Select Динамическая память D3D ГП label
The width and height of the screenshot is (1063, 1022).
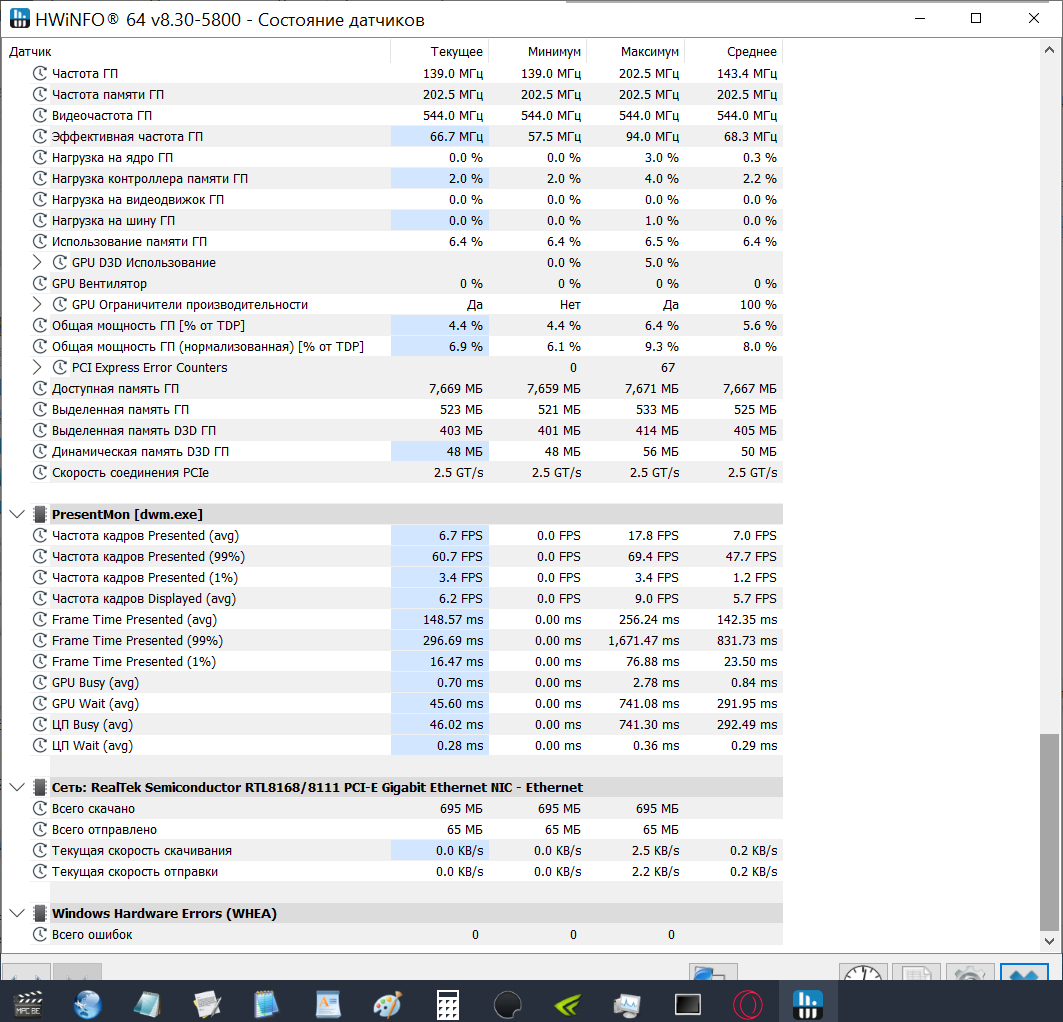click(x=140, y=451)
